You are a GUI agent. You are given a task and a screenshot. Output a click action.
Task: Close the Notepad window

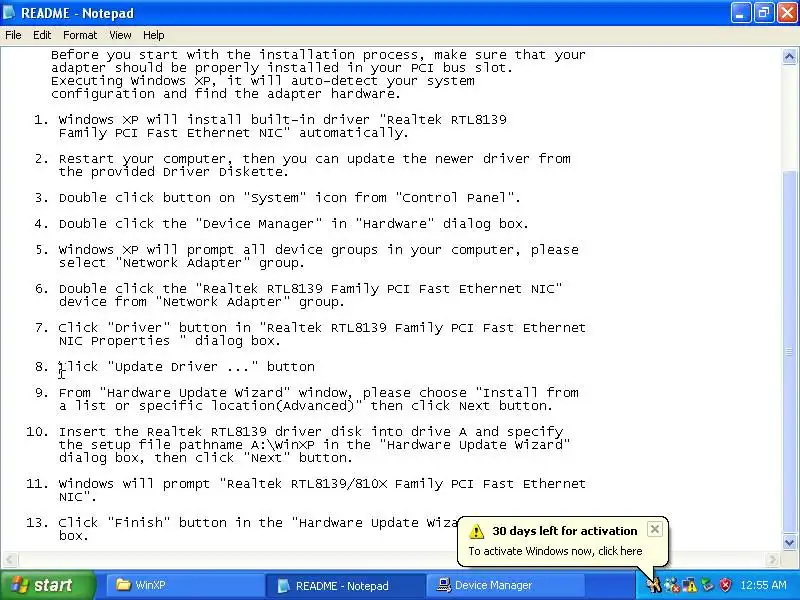(x=787, y=13)
